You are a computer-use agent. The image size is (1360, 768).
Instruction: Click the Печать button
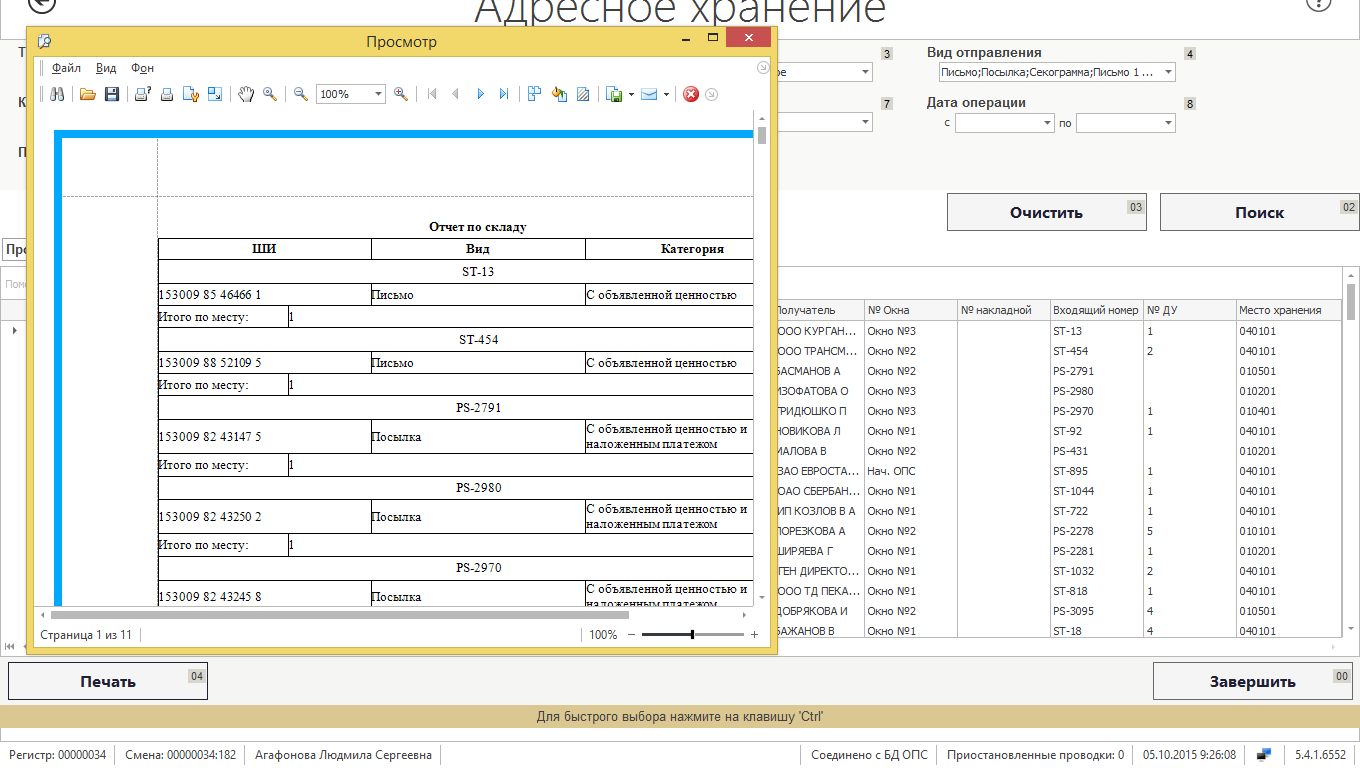click(108, 682)
